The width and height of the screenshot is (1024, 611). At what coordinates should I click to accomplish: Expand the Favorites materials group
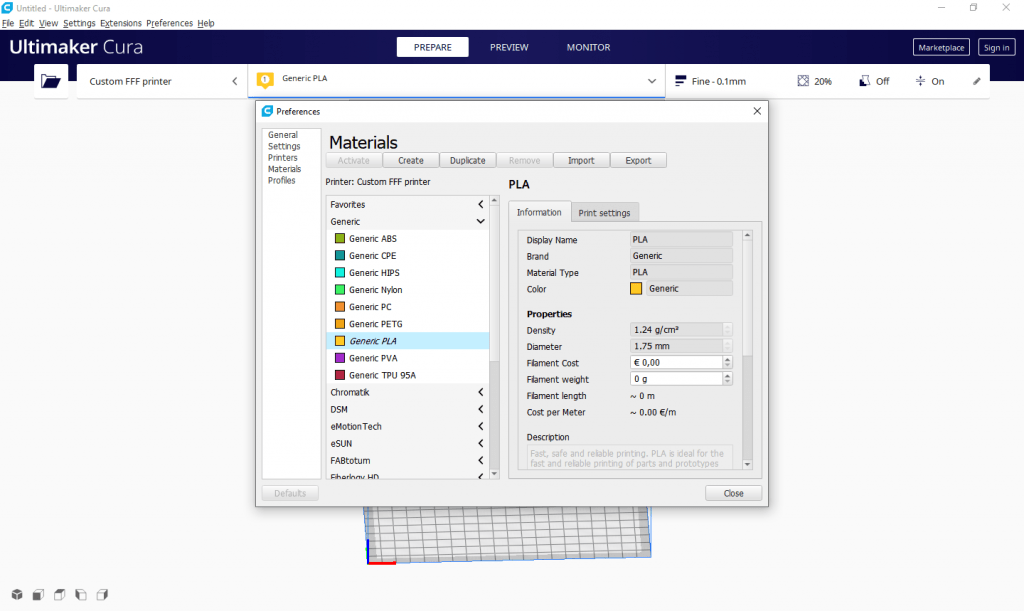coord(481,204)
